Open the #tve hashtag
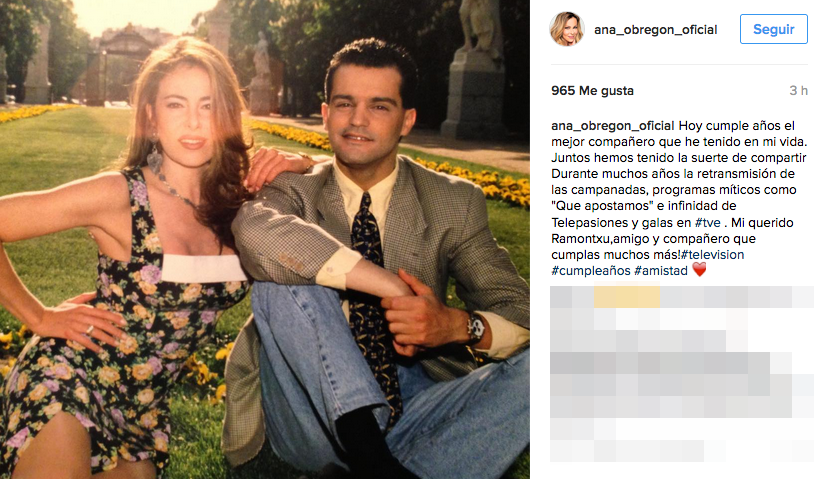The width and height of the screenshot is (827, 479). [708, 223]
